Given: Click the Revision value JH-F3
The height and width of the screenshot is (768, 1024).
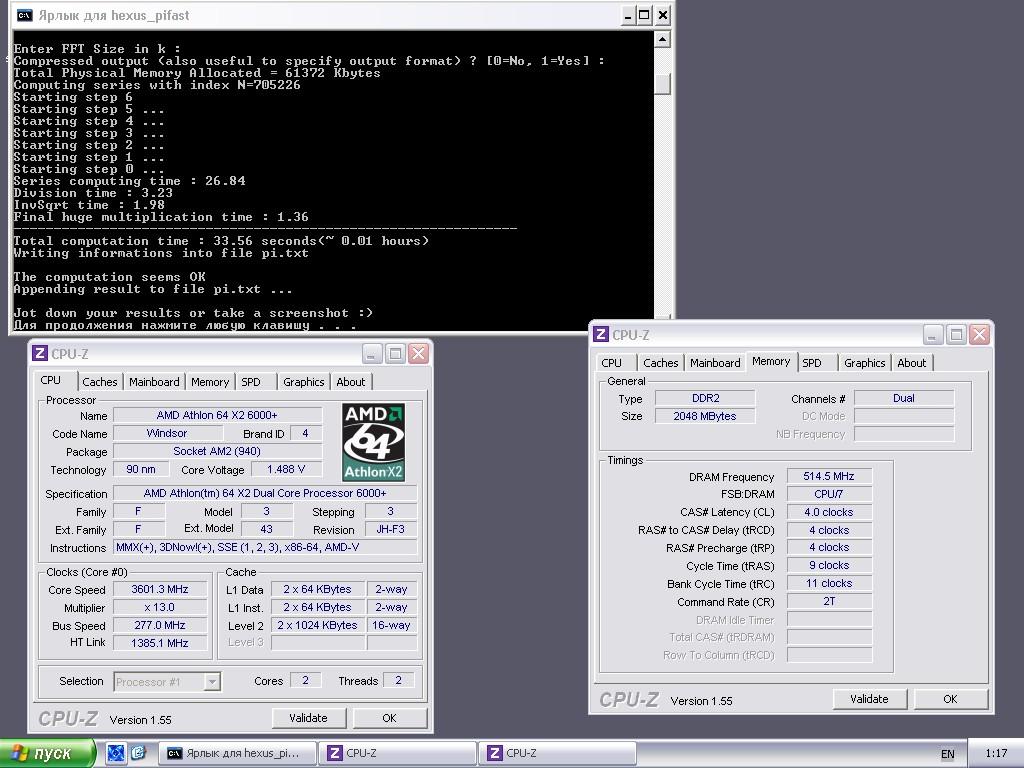Looking at the screenshot, I should 391,530.
